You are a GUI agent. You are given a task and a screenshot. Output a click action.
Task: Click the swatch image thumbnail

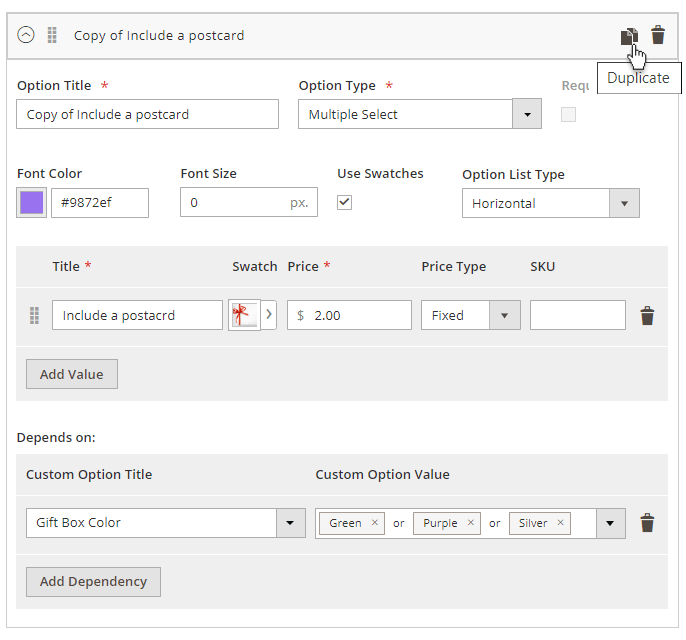tap(244, 316)
